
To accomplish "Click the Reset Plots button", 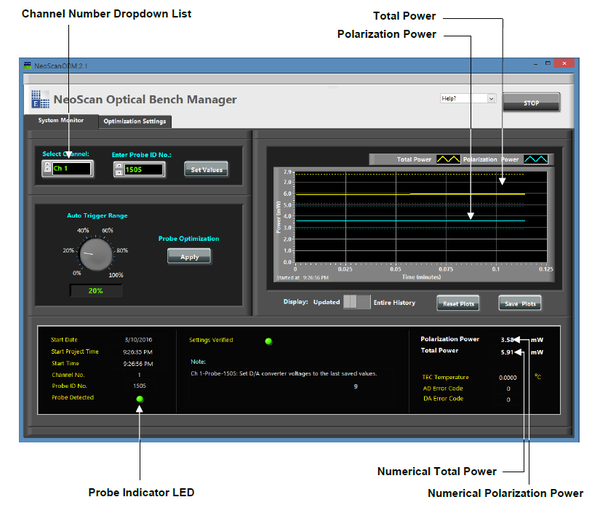I will 457,303.
